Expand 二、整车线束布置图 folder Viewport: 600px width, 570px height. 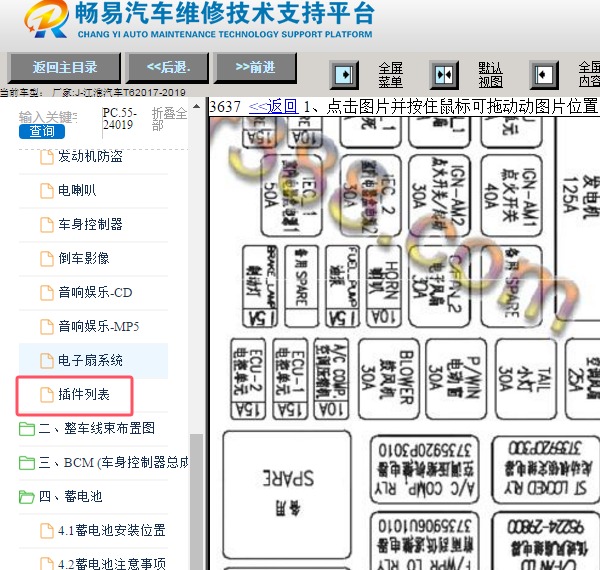pyautogui.click(x=27, y=429)
